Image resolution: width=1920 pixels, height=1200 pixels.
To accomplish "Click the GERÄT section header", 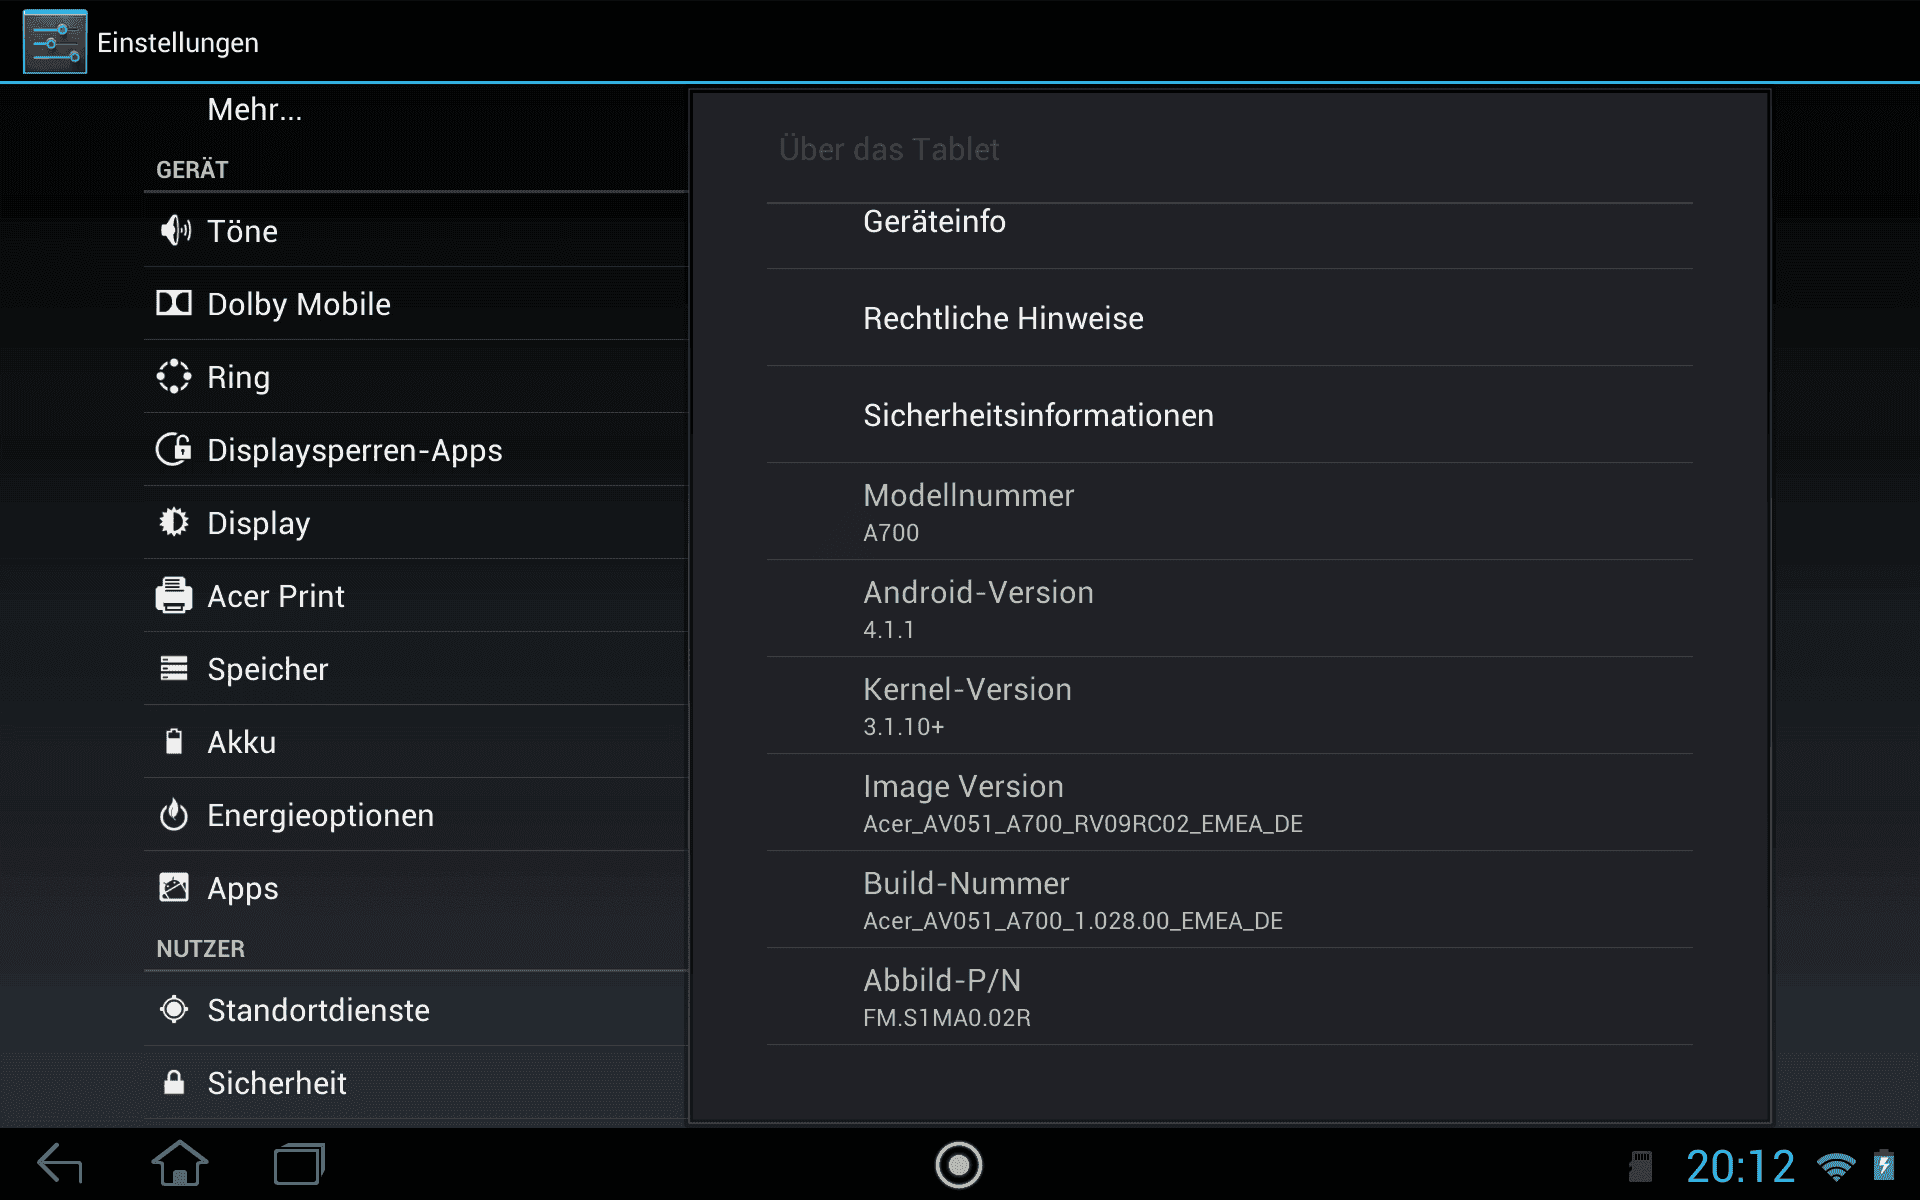I will click(192, 170).
